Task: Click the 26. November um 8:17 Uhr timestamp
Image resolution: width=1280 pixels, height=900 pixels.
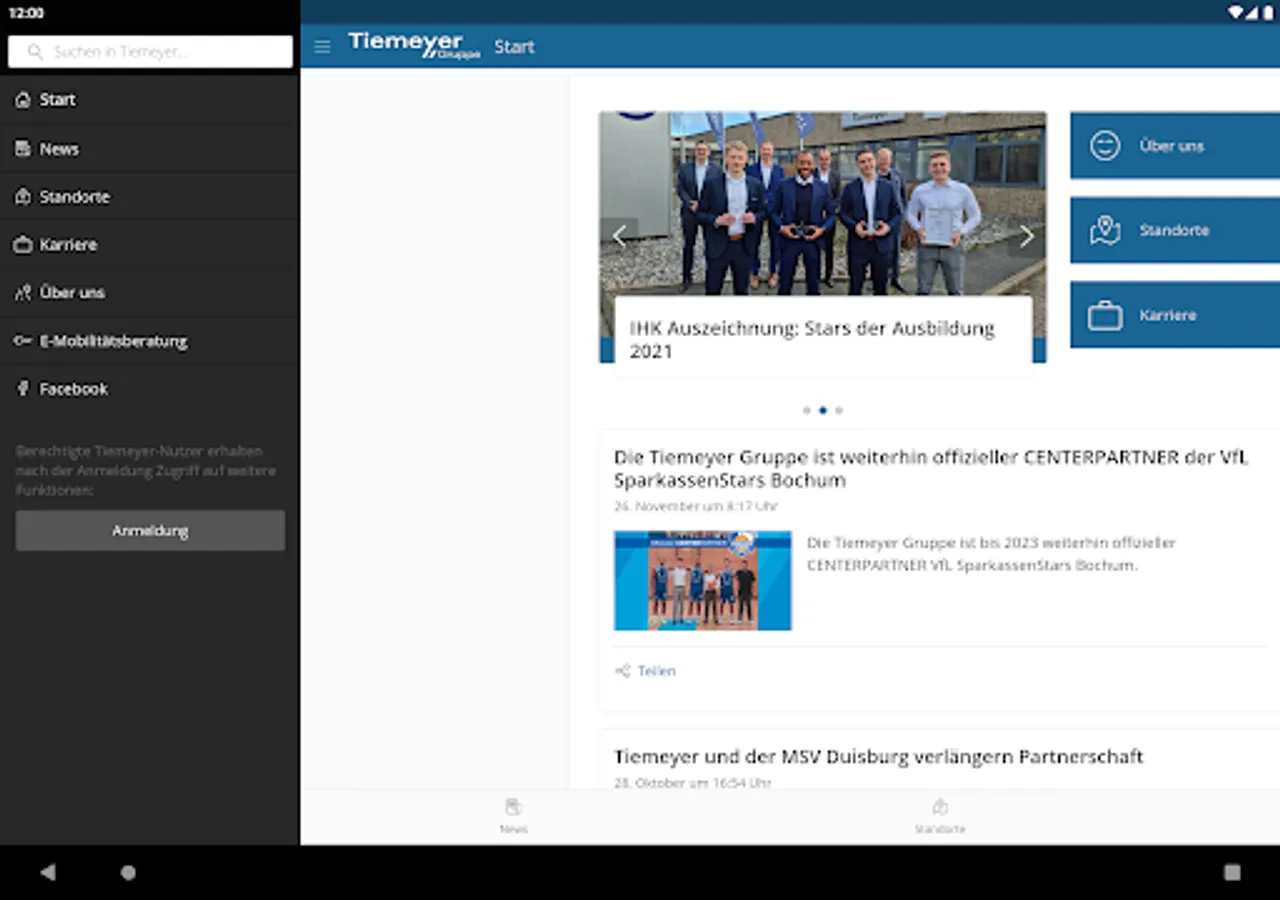Action: [696, 506]
